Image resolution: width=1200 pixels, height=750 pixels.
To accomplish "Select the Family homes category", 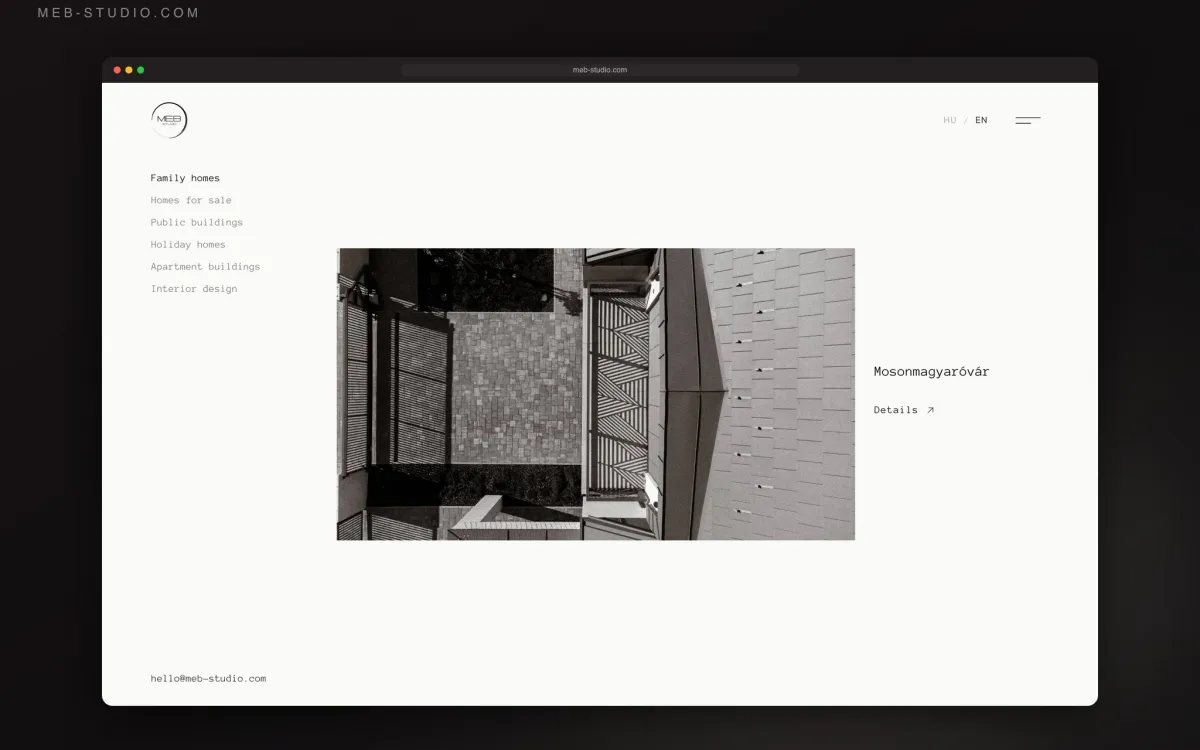I will 185,178.
